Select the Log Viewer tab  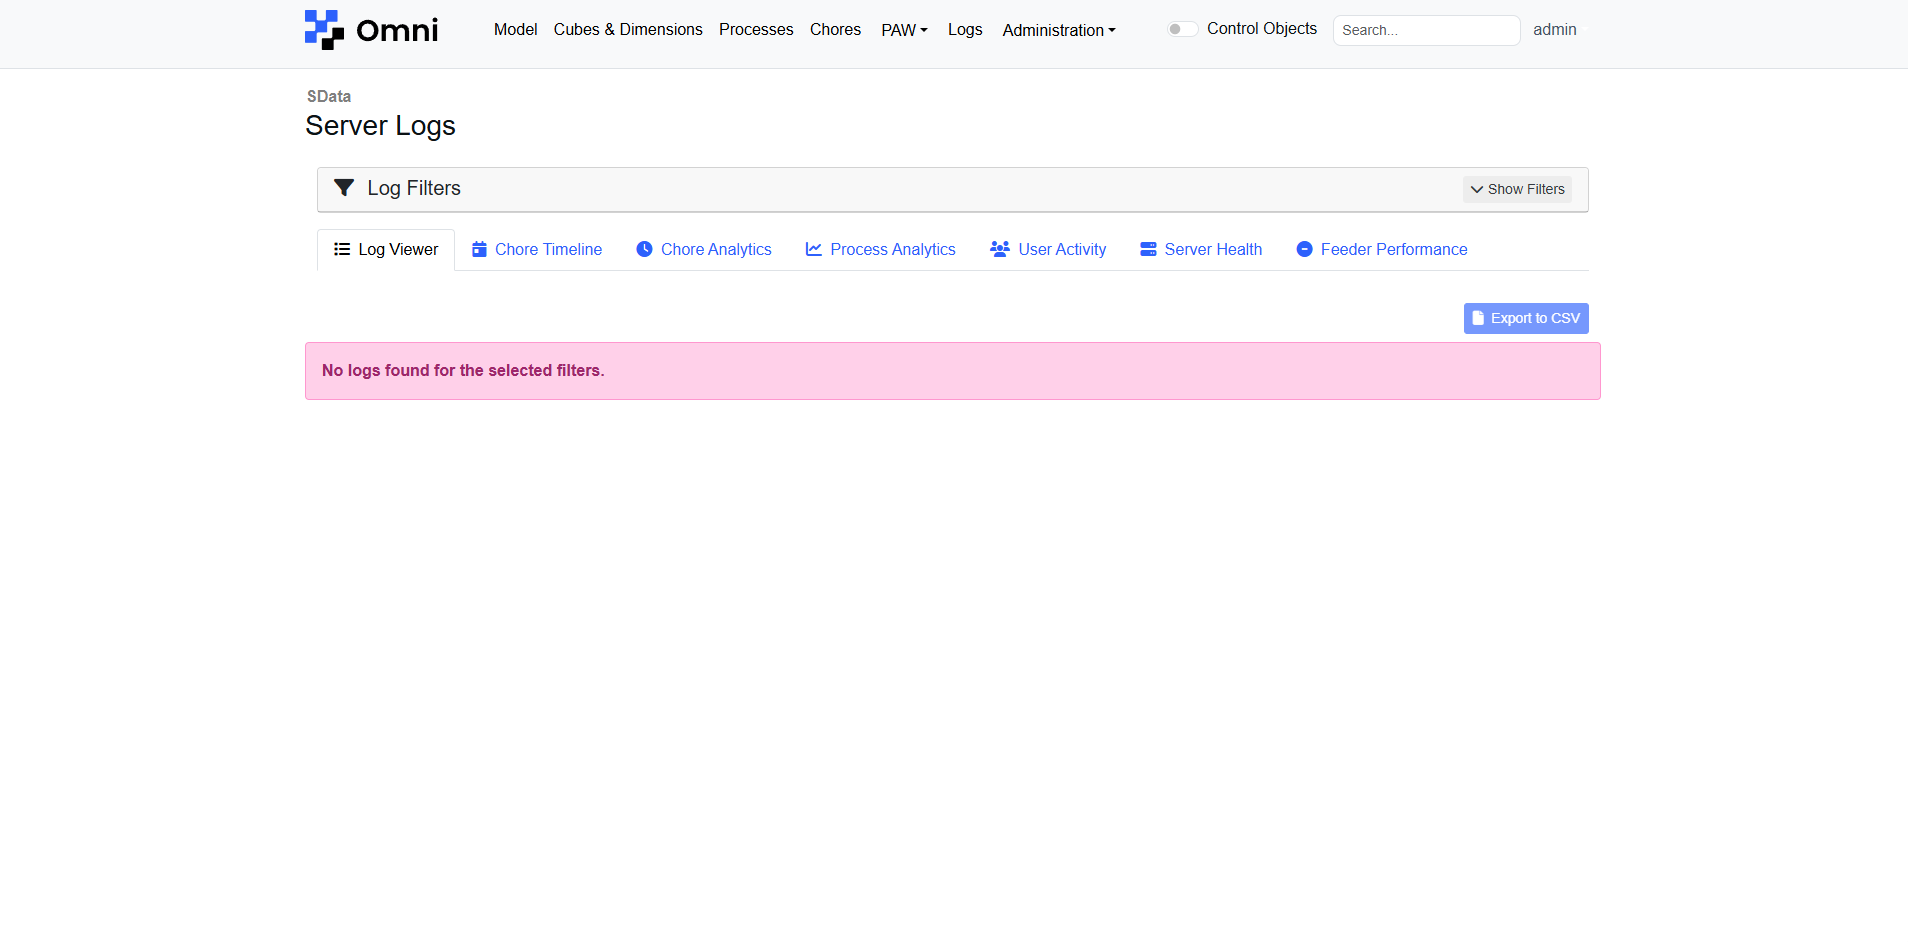pos(386,250)
